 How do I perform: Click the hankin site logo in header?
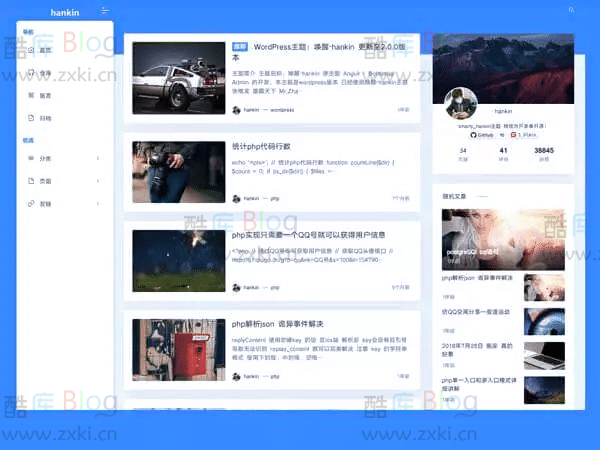pos(65,12)
